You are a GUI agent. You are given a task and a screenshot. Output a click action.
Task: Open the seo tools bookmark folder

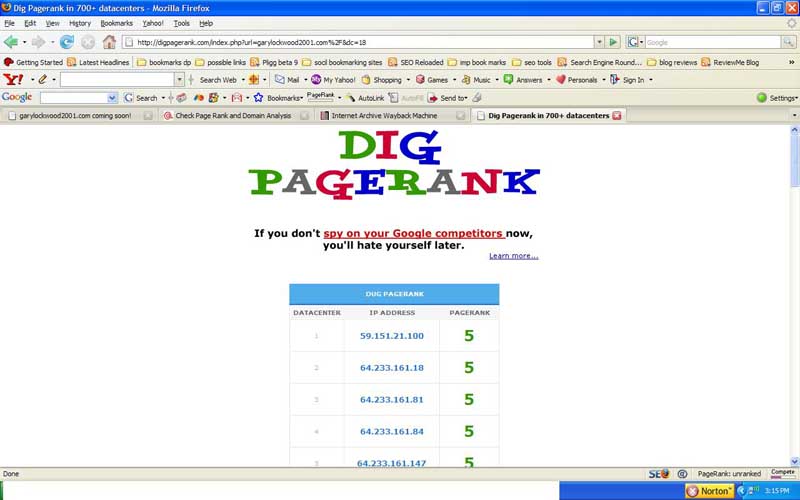coord(532,62)
